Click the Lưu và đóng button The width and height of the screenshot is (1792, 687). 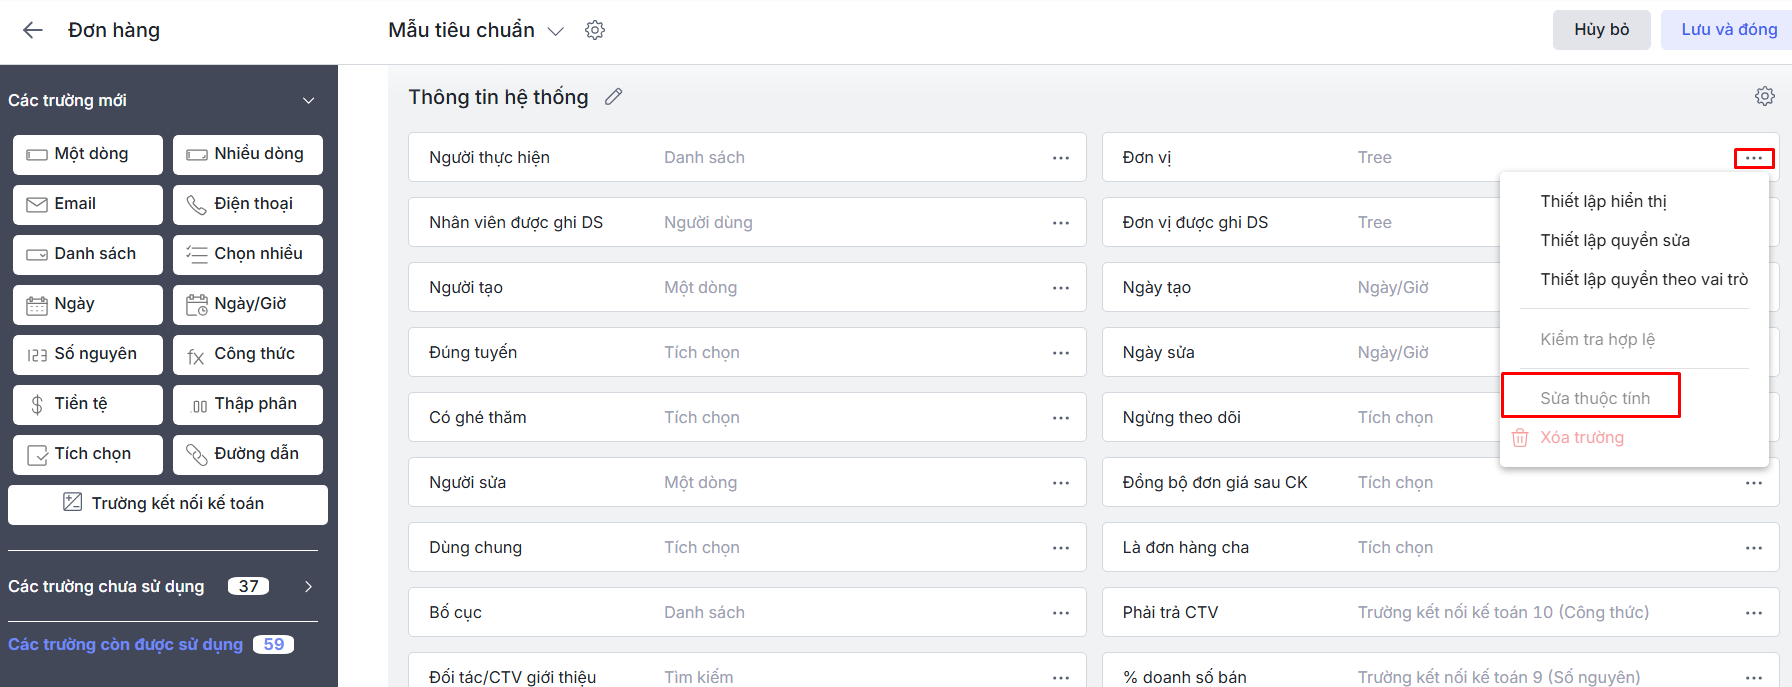point(1728,30)
